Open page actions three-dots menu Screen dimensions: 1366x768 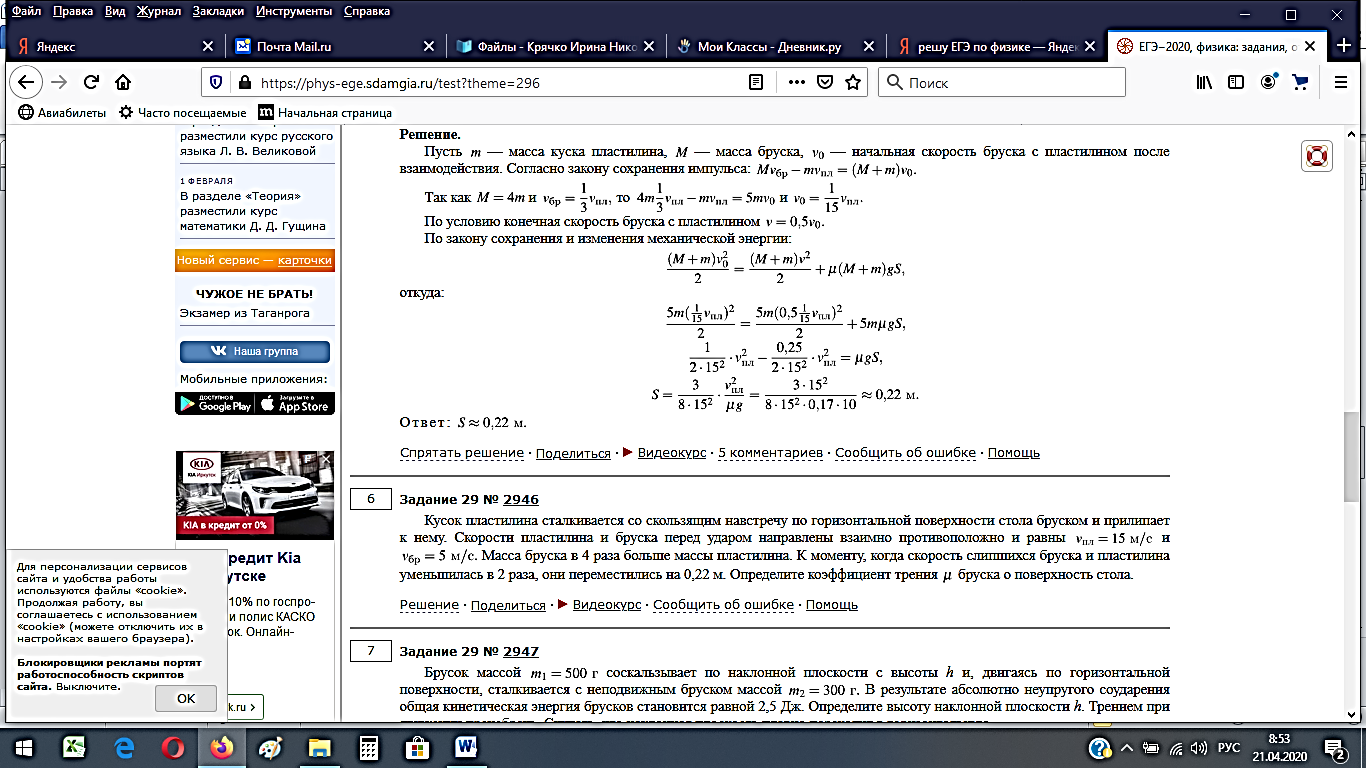pos(796,83)
